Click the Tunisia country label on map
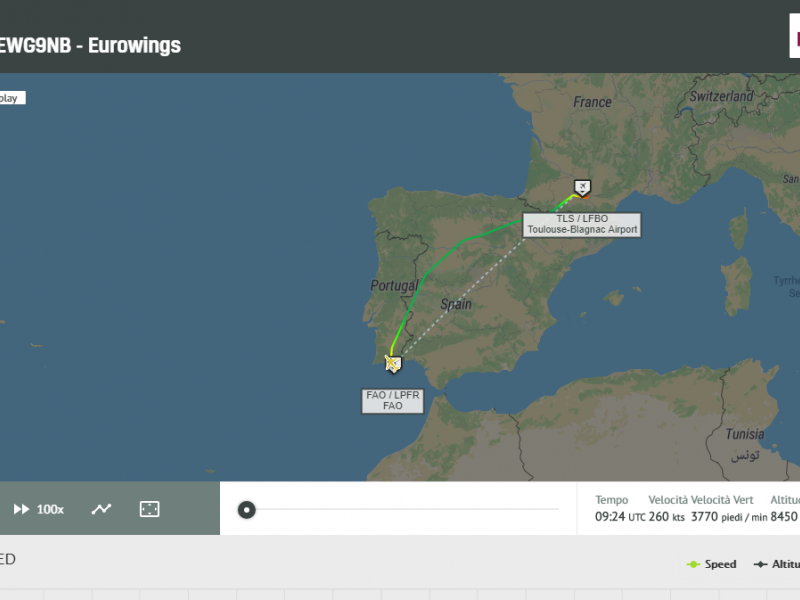 [745, 434]
